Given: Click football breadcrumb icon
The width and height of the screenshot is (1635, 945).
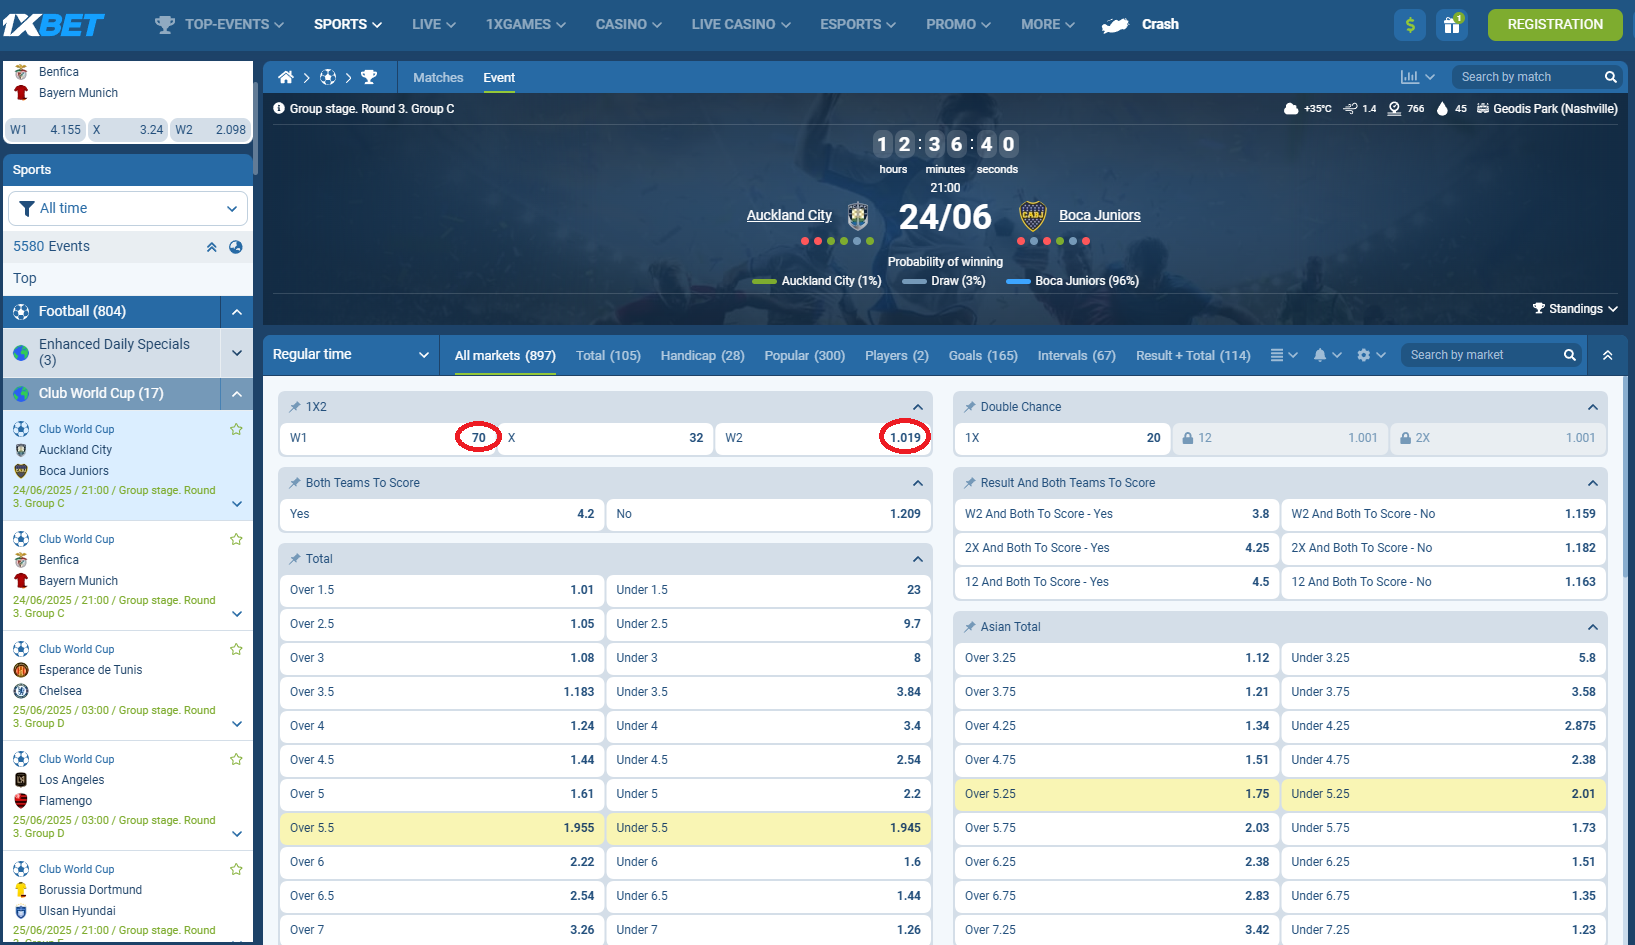Looking at the screenshot, I should click(x=328, y=77).
